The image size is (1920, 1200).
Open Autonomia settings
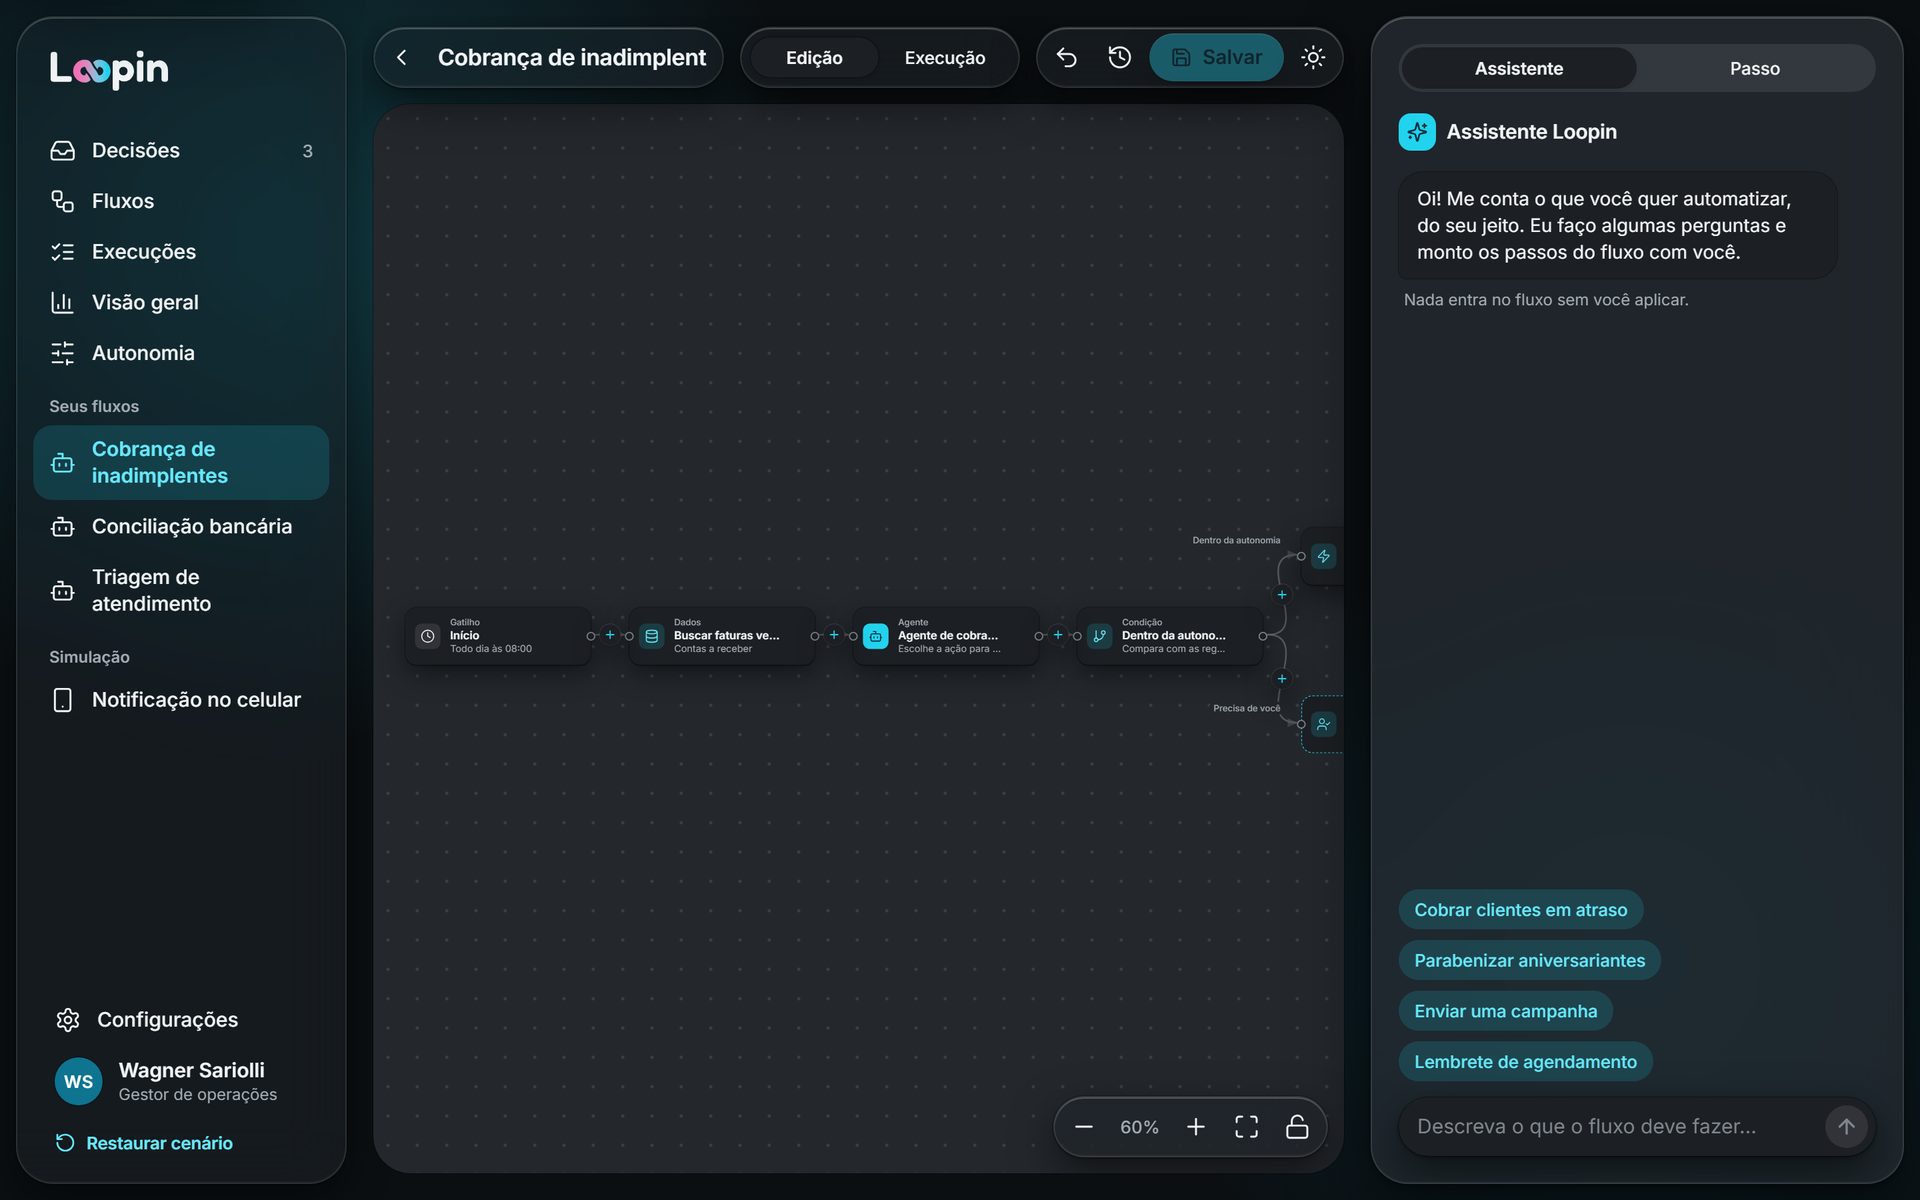coord(181,353)
